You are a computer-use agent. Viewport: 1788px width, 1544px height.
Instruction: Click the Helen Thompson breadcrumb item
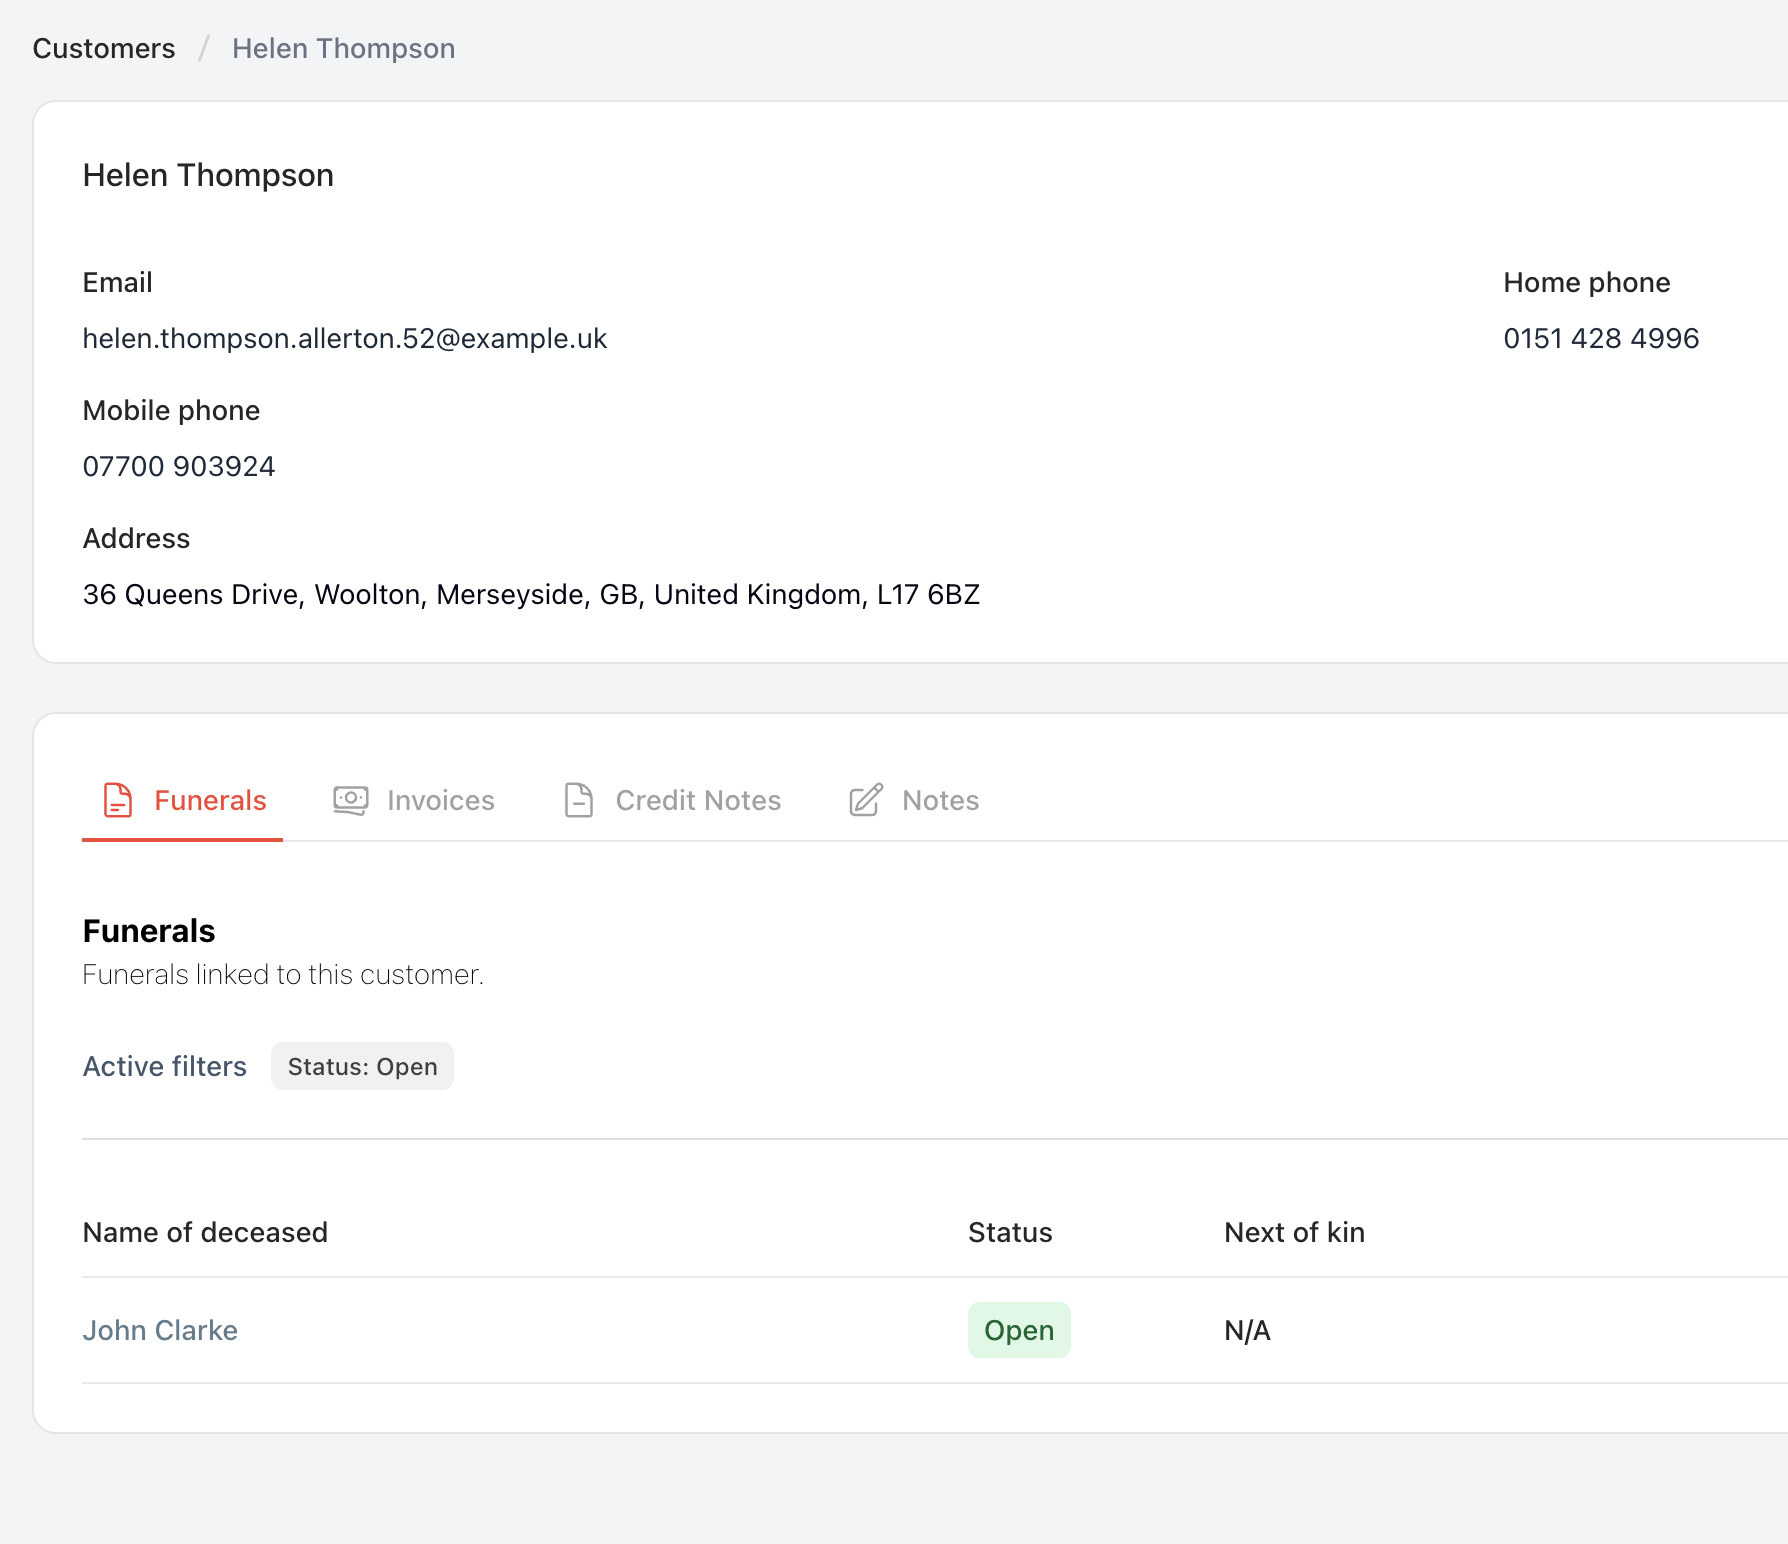343,48
